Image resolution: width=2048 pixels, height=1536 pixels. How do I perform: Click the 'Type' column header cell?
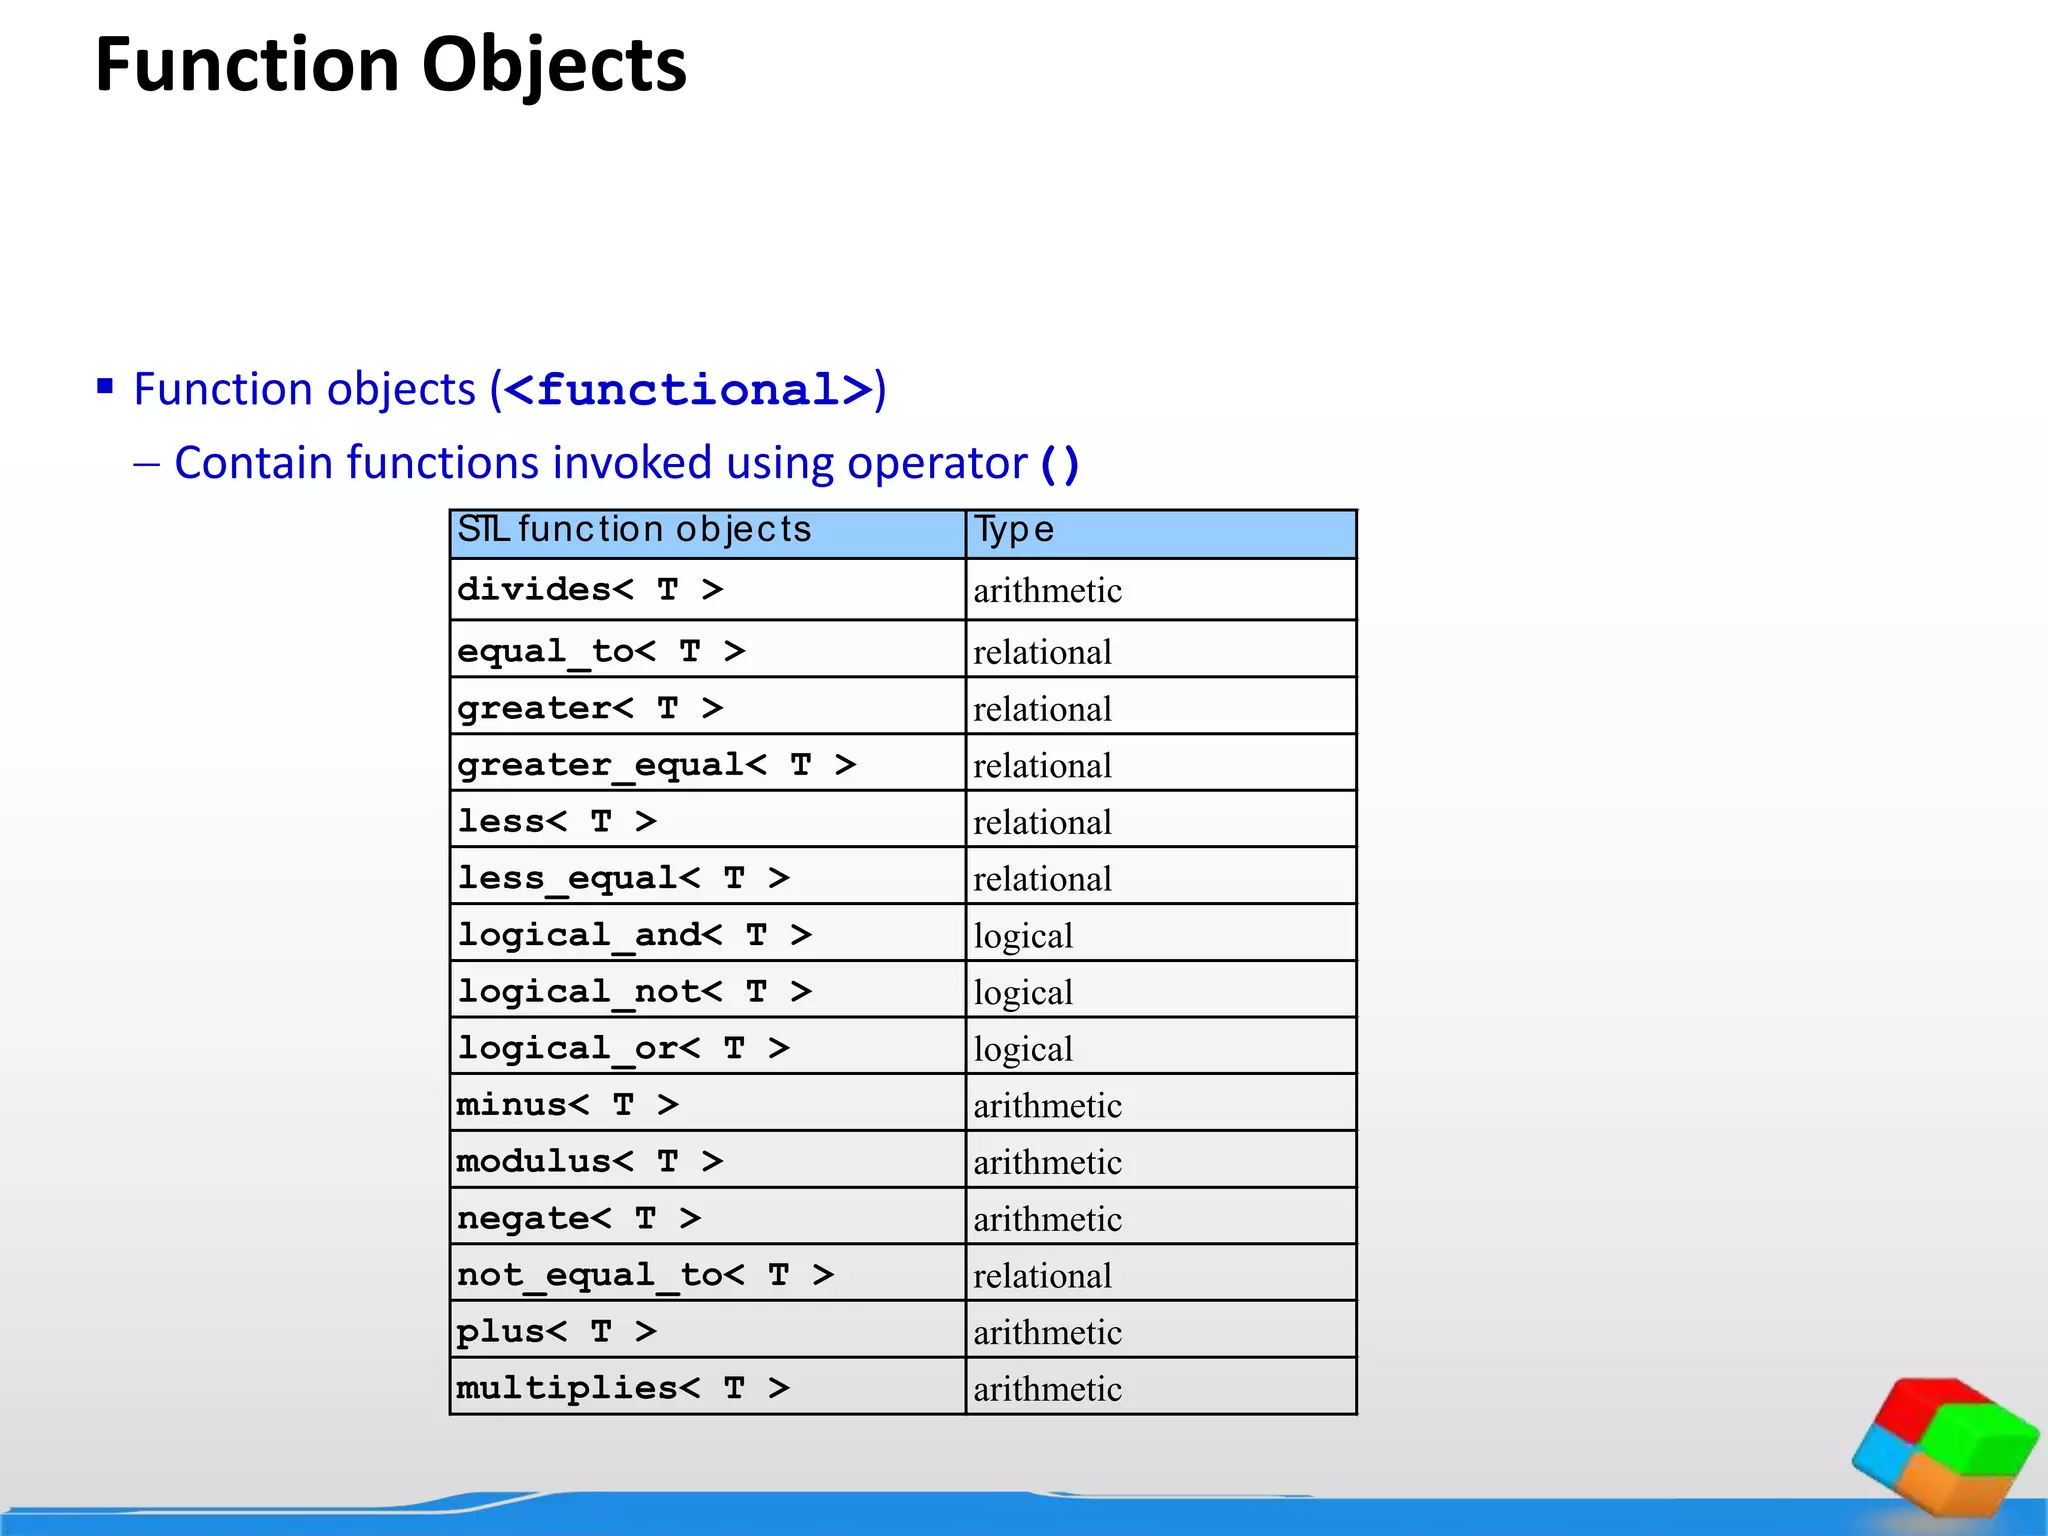(1161, 534)
